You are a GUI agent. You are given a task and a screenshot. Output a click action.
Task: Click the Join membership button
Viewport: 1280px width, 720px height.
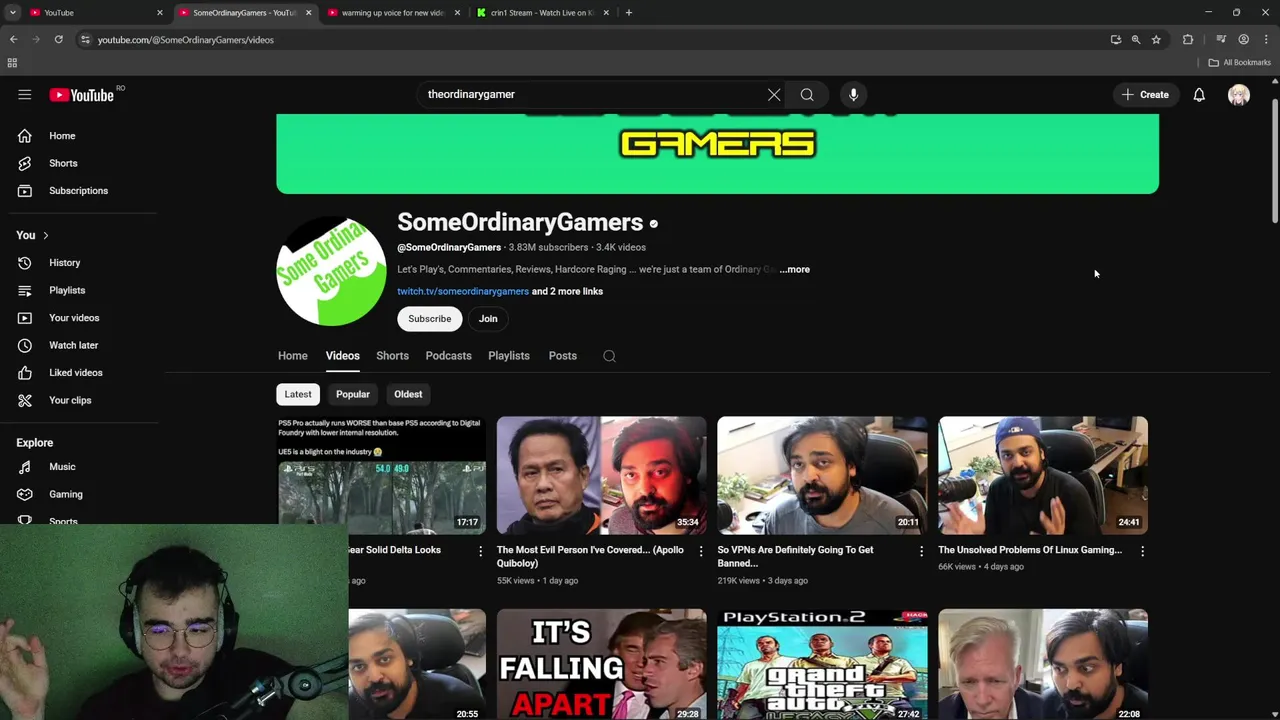click(x=488, y=319)
